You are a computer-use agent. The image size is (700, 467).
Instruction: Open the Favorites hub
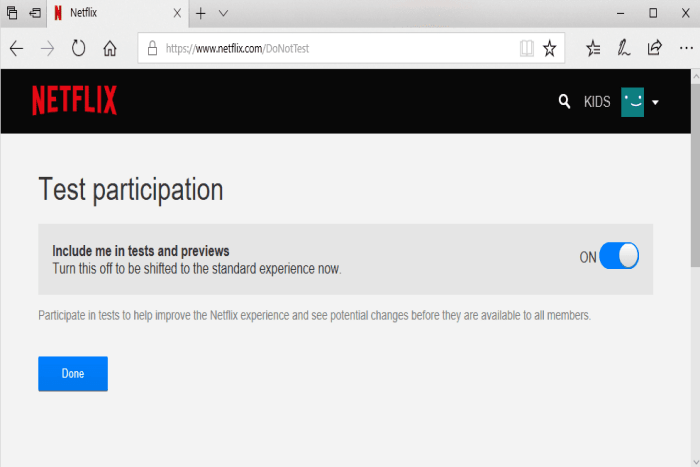(x=593, y=48)
